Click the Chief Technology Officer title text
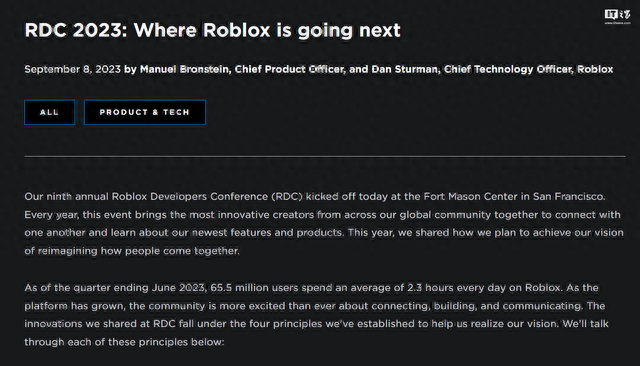Screen dimensions: 640x366 (x=508, y=69)
